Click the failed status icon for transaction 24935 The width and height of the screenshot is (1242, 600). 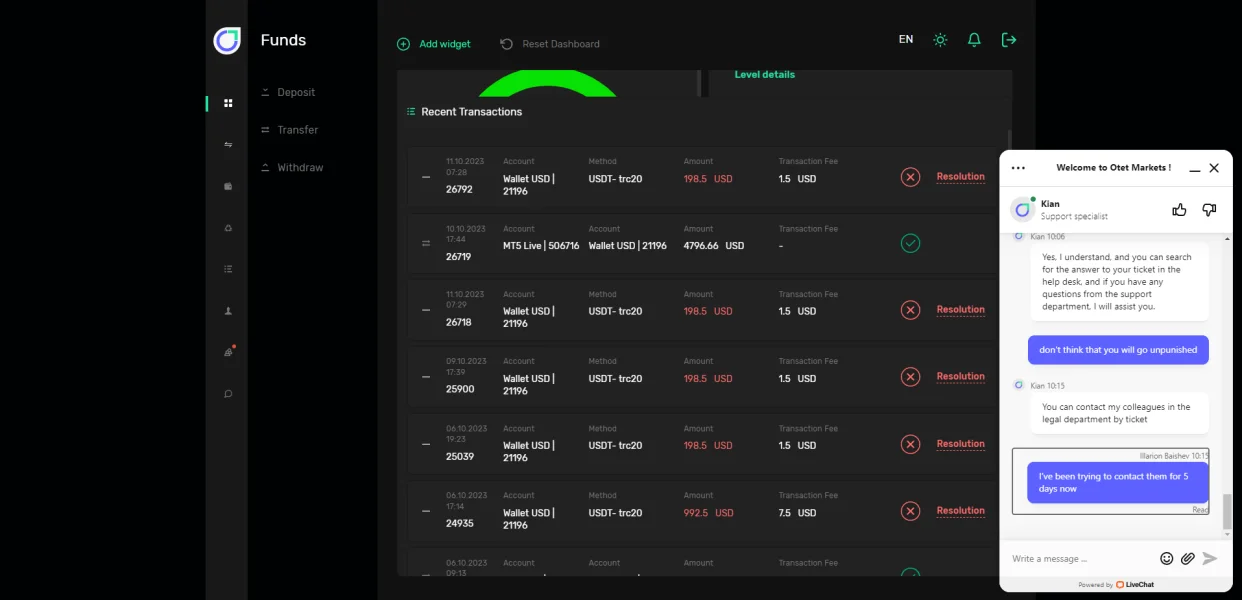[910, 511]
